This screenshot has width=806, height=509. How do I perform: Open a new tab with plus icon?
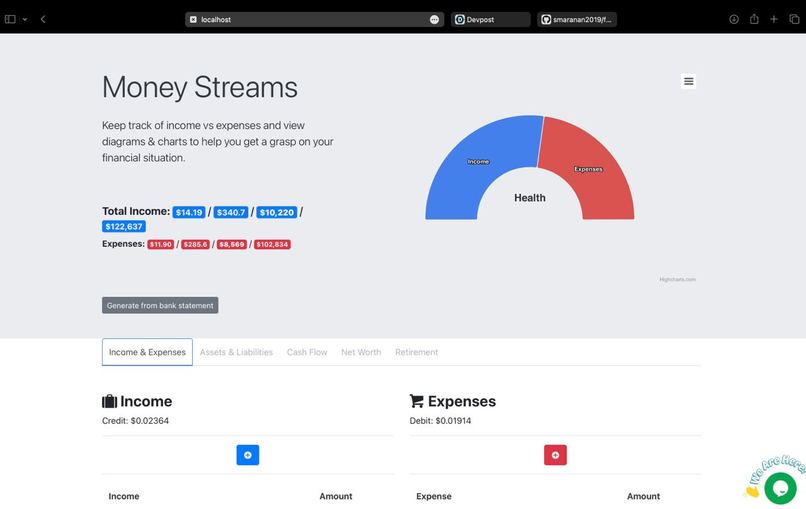click(x=774, y=20)
